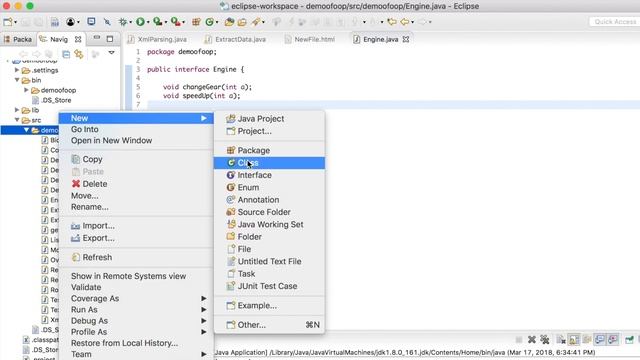This screenshot has width=640, height=360.
Task: Click the Run External Tools icon
Action: click(176, 22)
